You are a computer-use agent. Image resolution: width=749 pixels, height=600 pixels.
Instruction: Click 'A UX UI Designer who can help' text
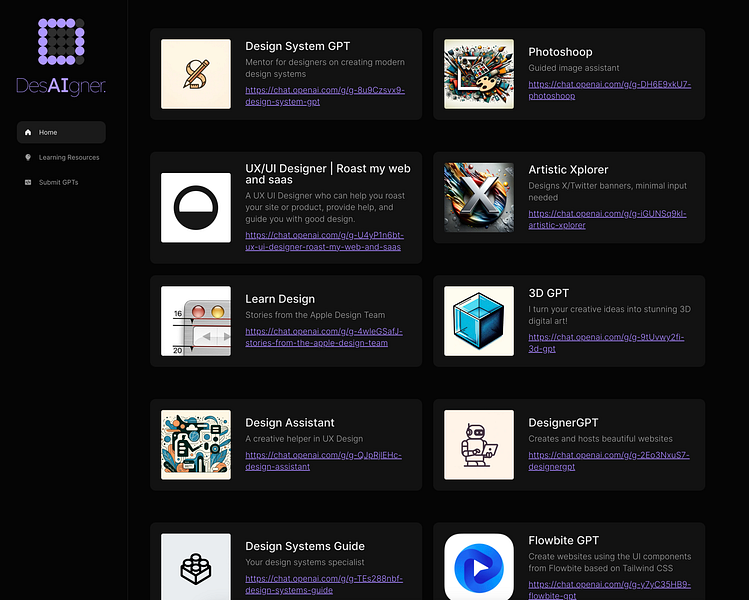pos(325,207)
